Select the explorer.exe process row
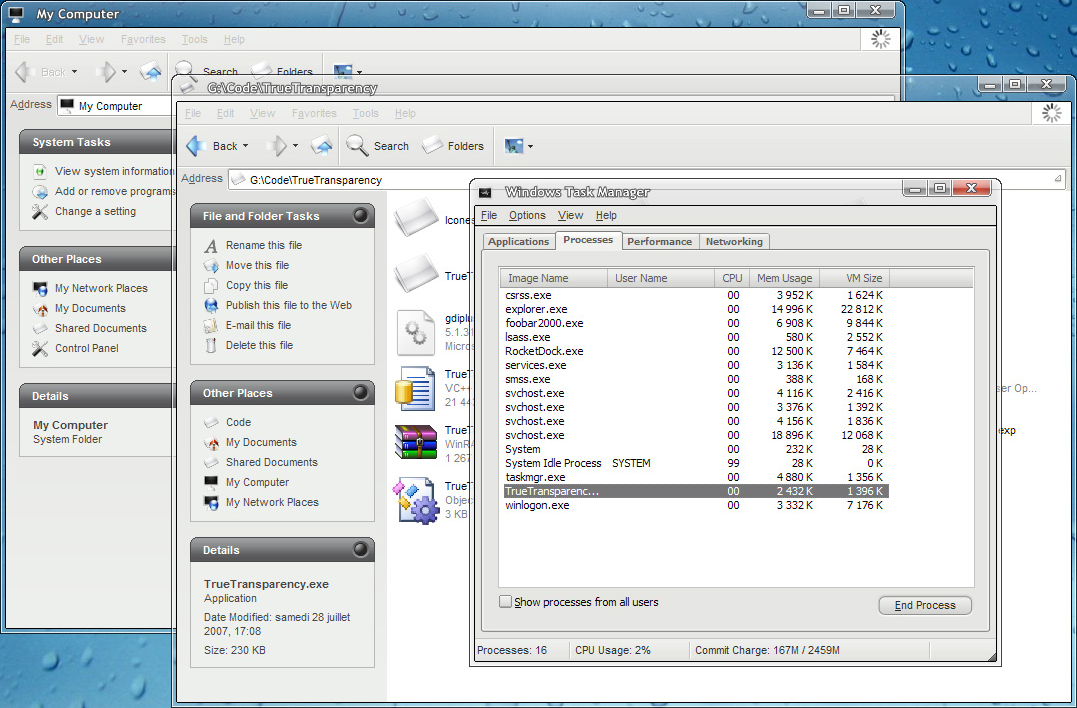Viewport: 1077px width, 708px height. (x=537, y=310)
